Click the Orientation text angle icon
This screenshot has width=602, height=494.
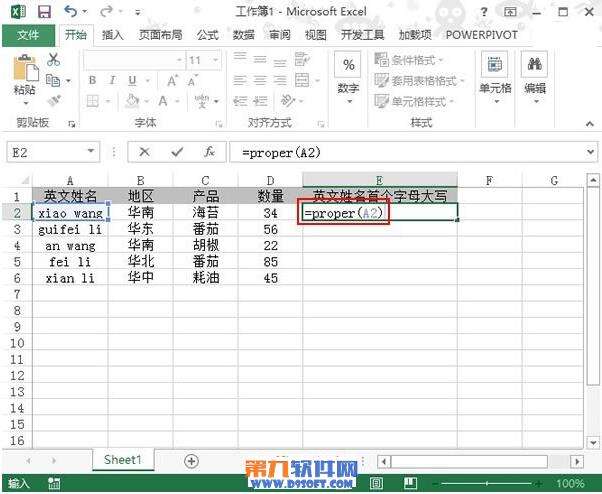[288, 101]
